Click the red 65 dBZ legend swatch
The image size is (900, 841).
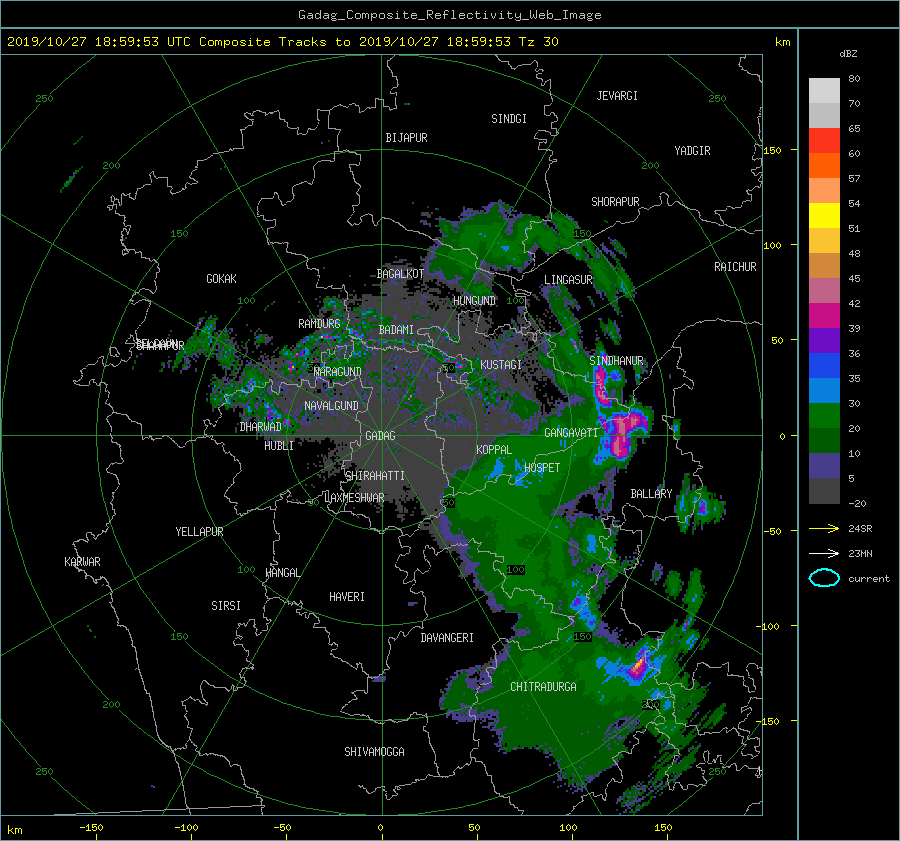point(824,140)
